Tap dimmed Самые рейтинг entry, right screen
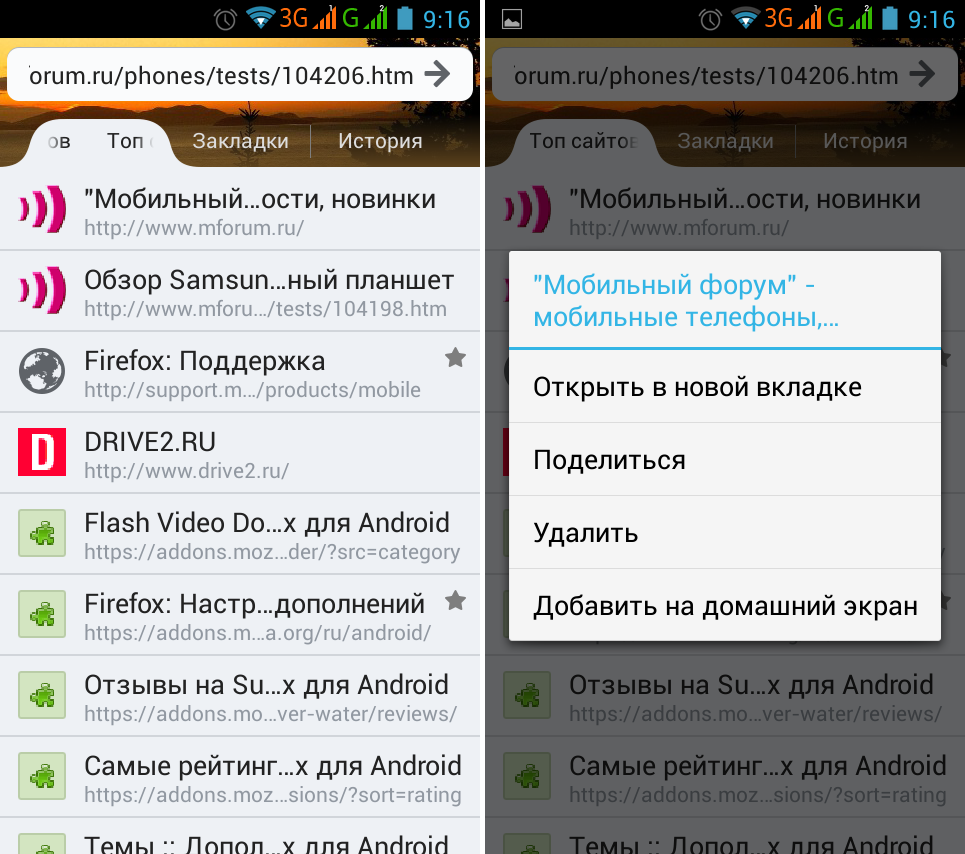The image size is (965, 854). pos(725,776)
